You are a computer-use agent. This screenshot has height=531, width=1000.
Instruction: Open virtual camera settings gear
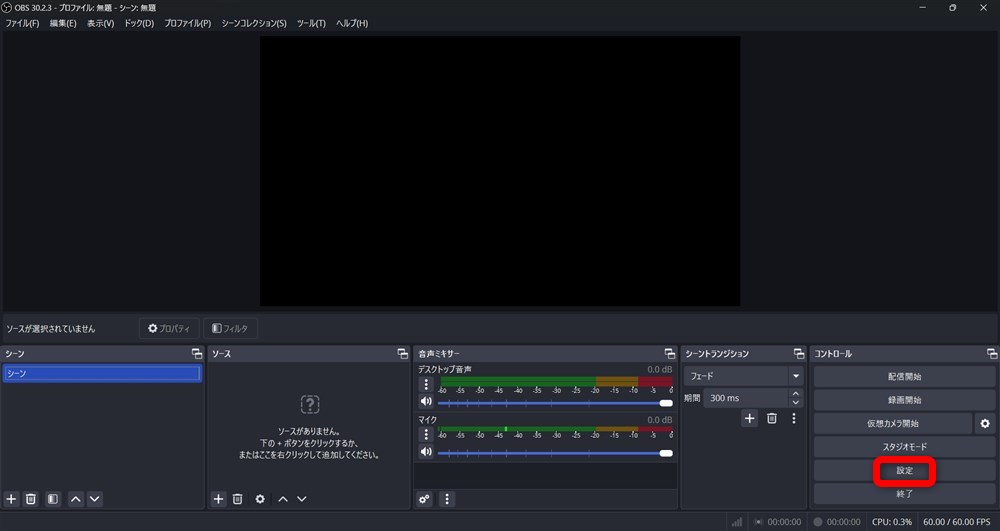(x=985, y=423)
